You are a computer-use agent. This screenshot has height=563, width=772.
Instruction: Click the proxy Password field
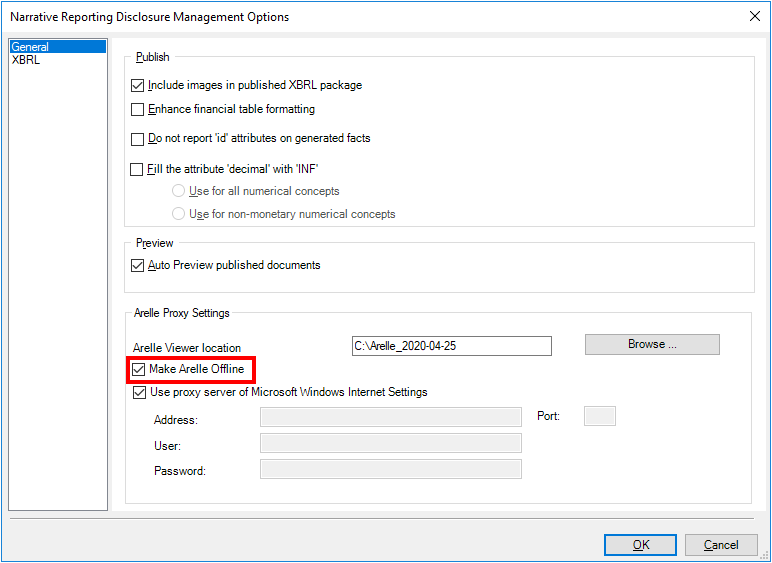390,470
